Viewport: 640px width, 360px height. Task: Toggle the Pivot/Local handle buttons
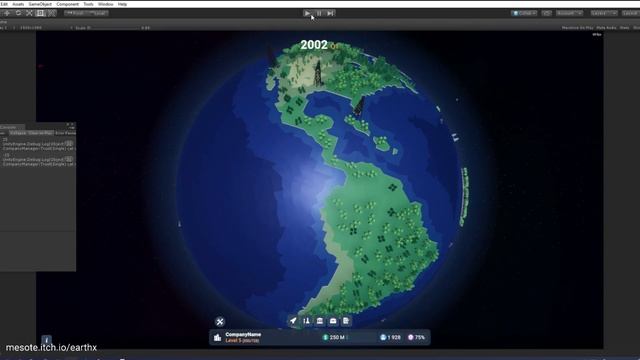pyautogui.click(x=86, y=13)
